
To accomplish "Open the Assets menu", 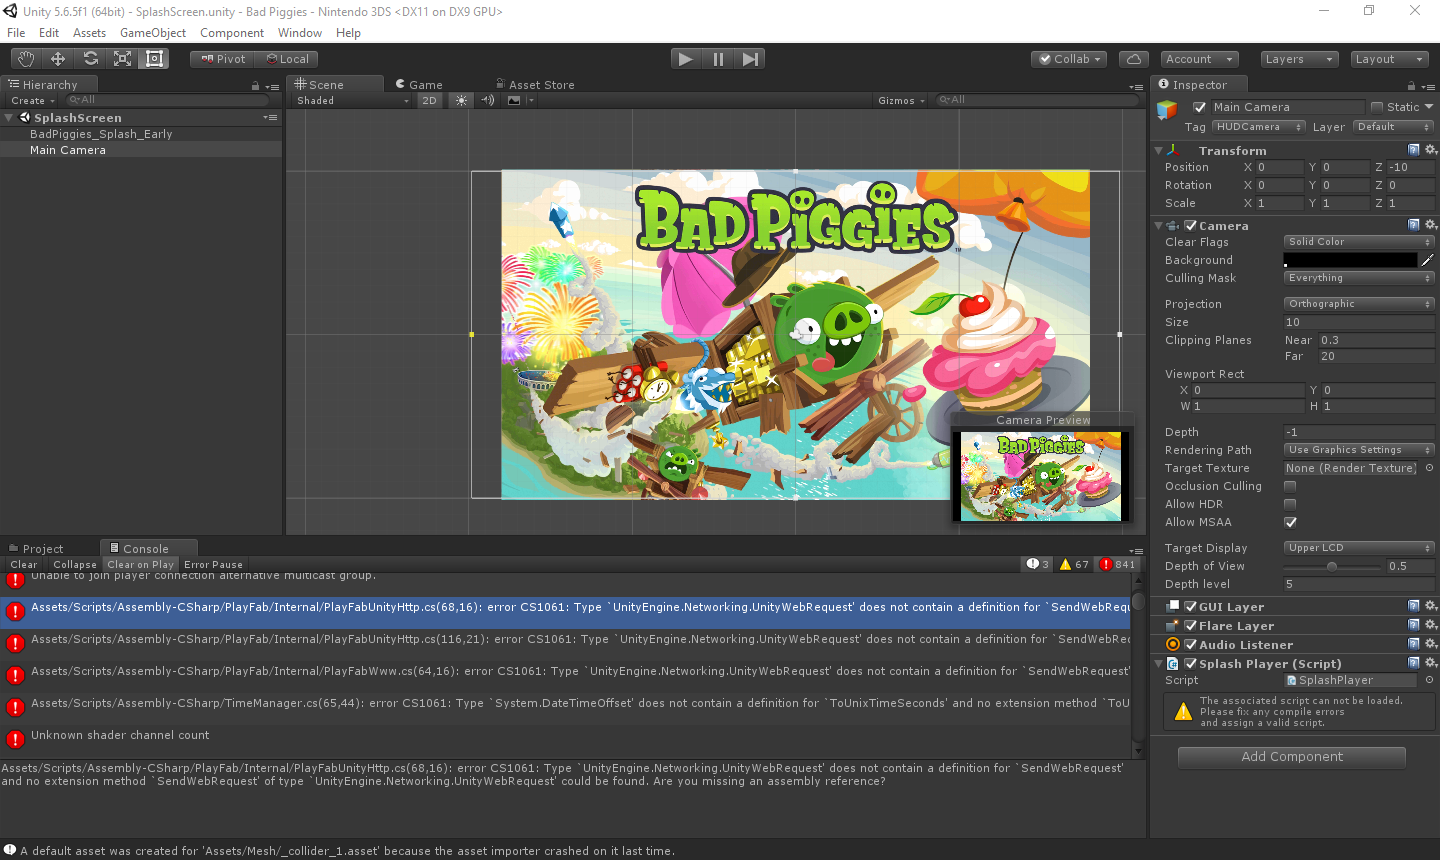I will pos(89,33).
